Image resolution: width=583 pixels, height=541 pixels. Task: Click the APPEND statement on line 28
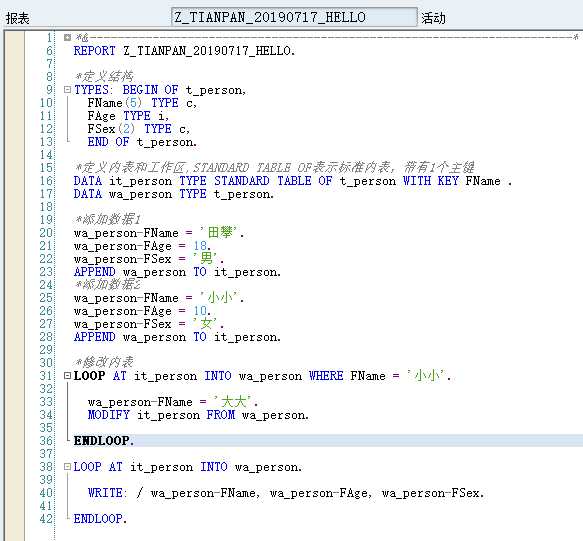(177, 337)
